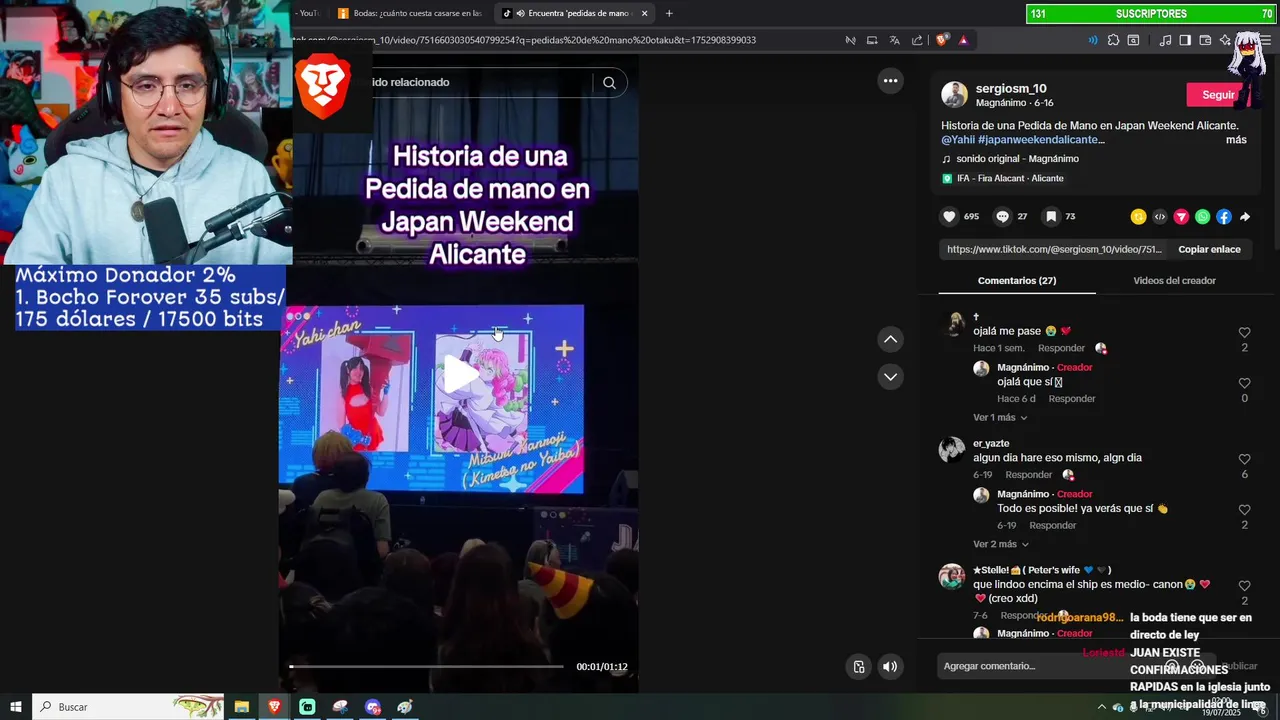Open embed code icon in share row

pos(1160,216)
